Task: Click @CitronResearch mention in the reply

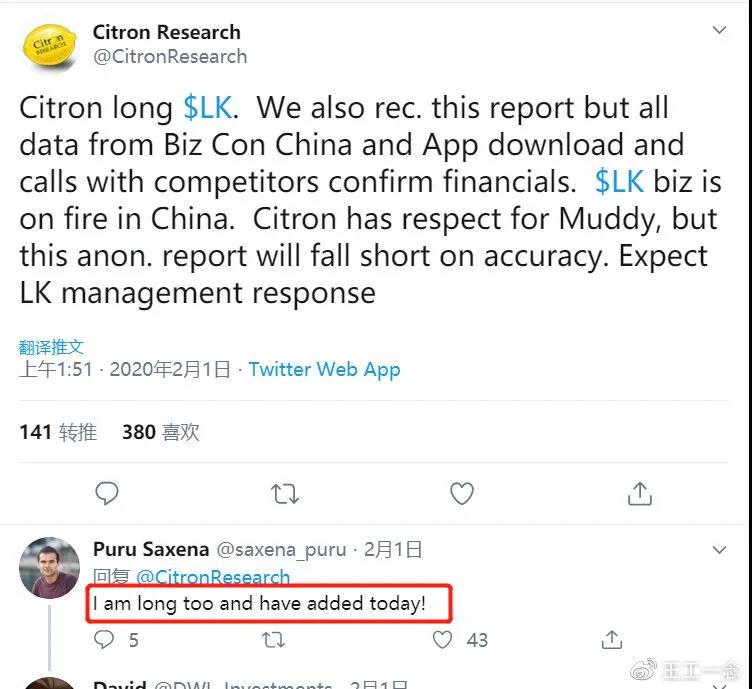Action: click(213, 577)
